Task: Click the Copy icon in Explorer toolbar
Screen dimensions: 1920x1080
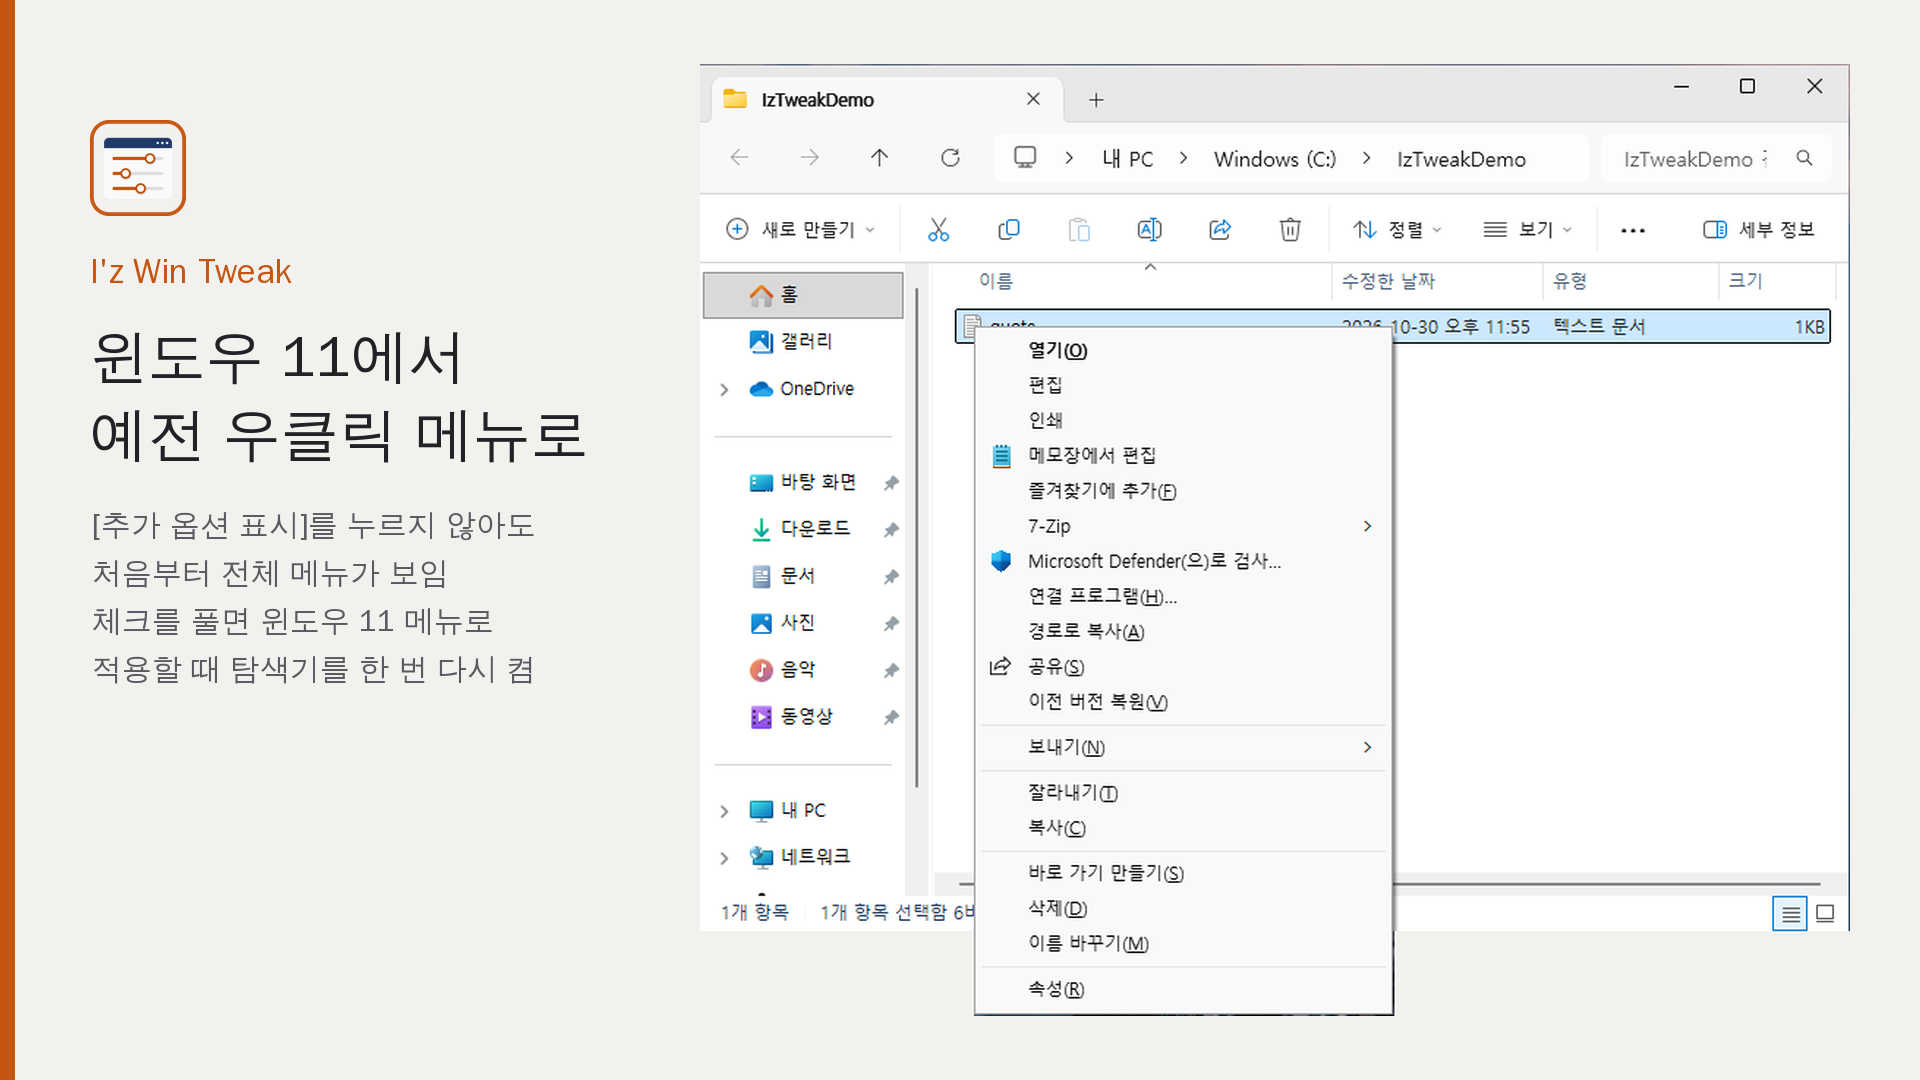Action: coord(1009,230)
